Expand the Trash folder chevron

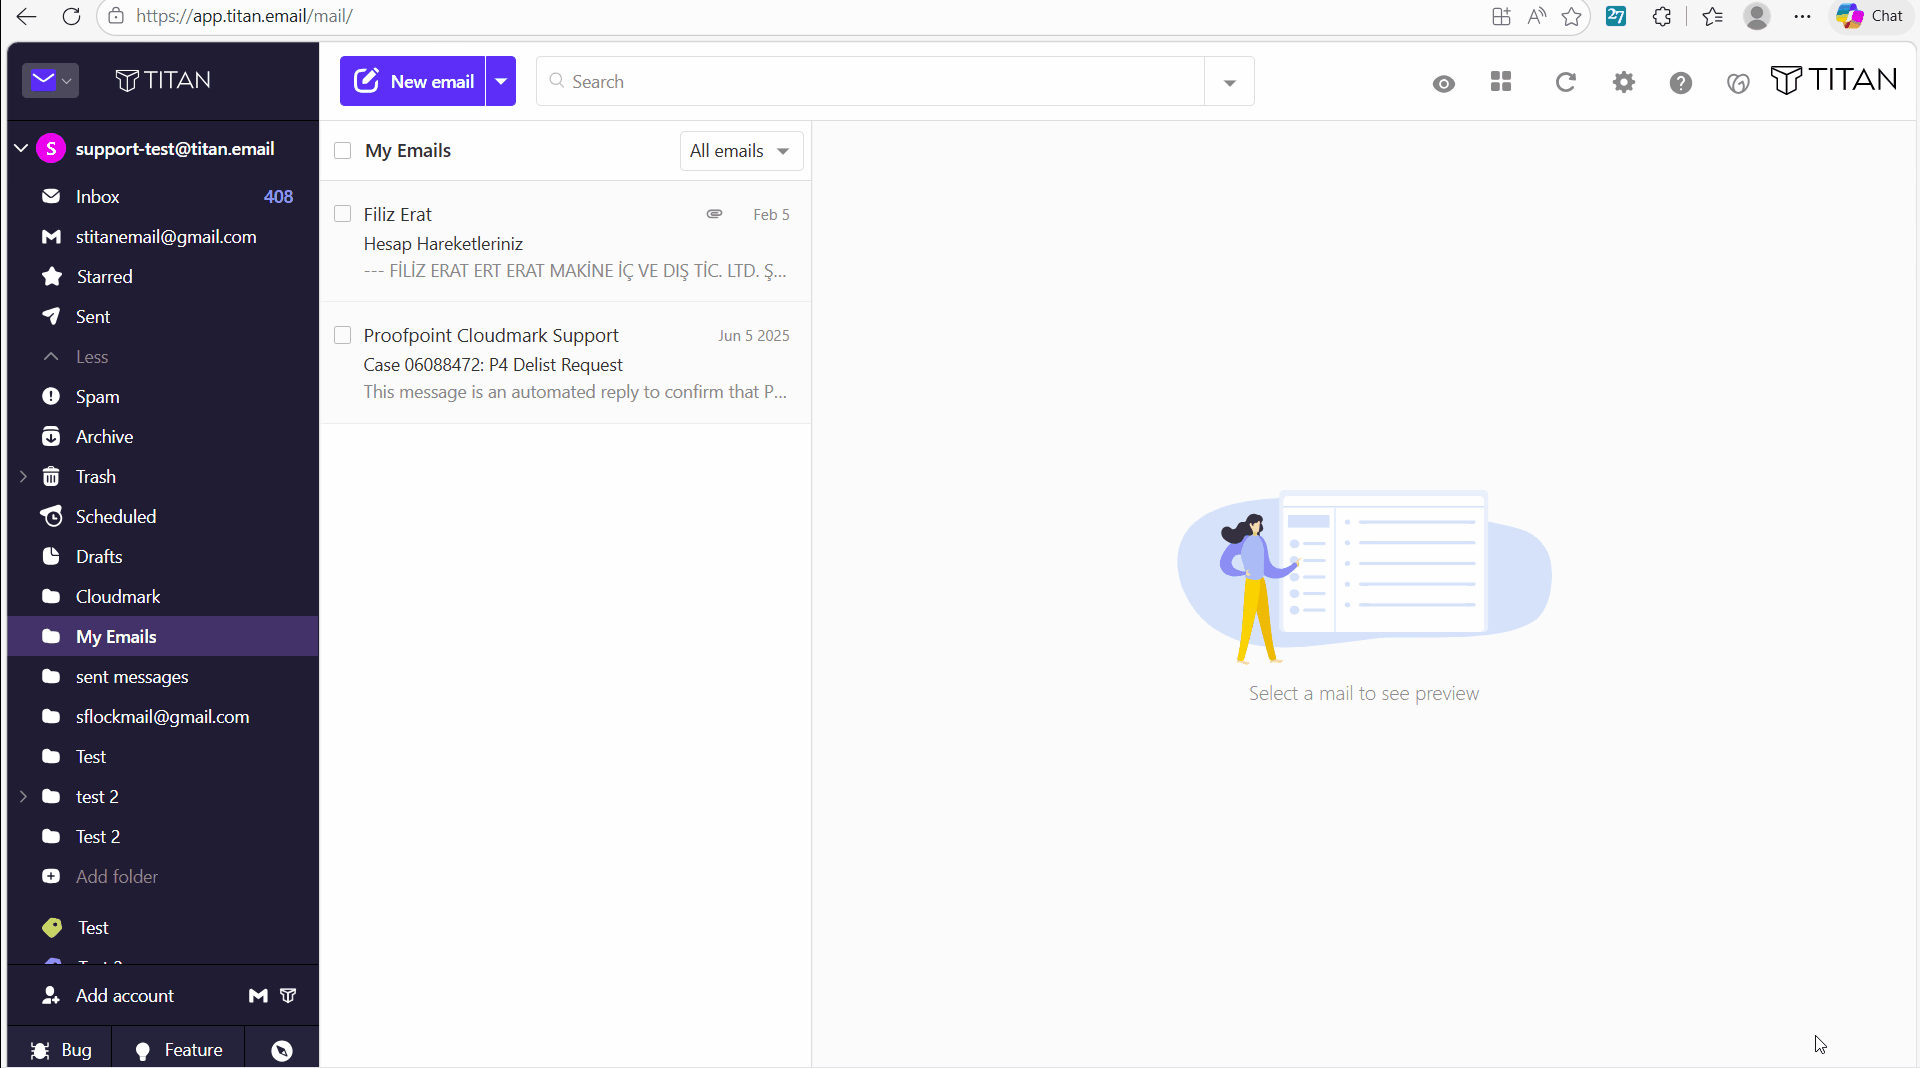coord(23,477)
